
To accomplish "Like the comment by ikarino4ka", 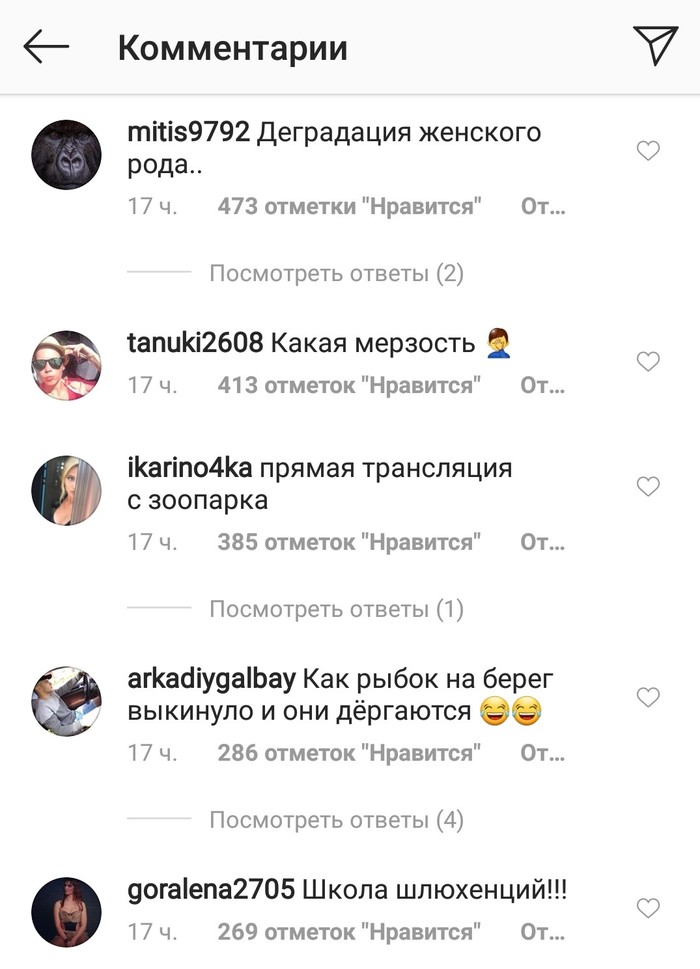I will 648,486.
